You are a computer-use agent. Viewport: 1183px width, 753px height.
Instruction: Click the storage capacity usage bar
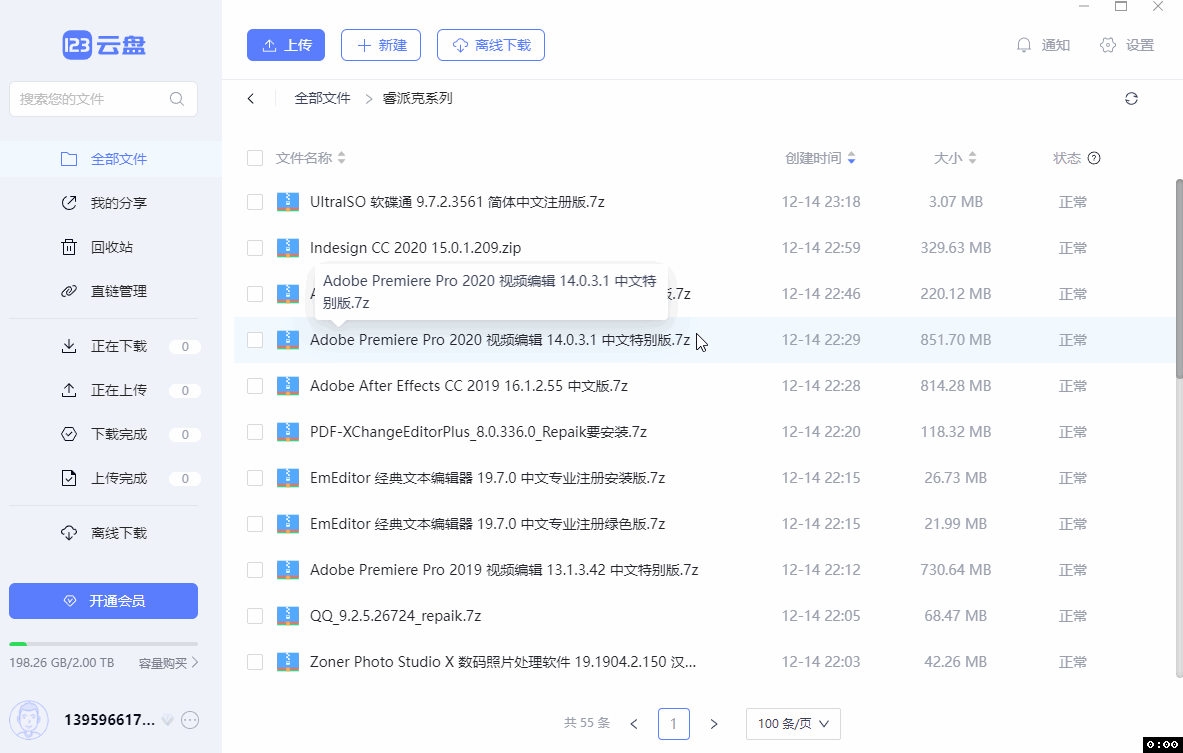103,644
